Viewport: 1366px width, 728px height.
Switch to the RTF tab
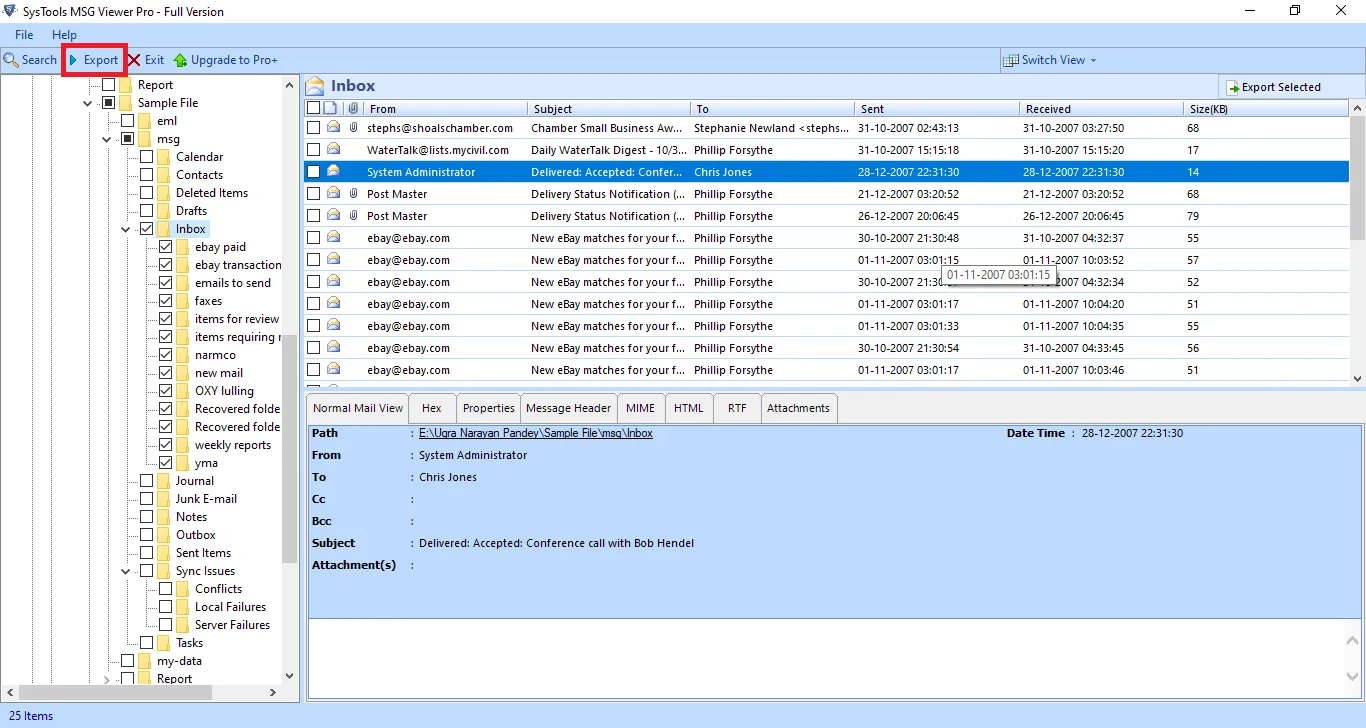[x=737, y=408]
